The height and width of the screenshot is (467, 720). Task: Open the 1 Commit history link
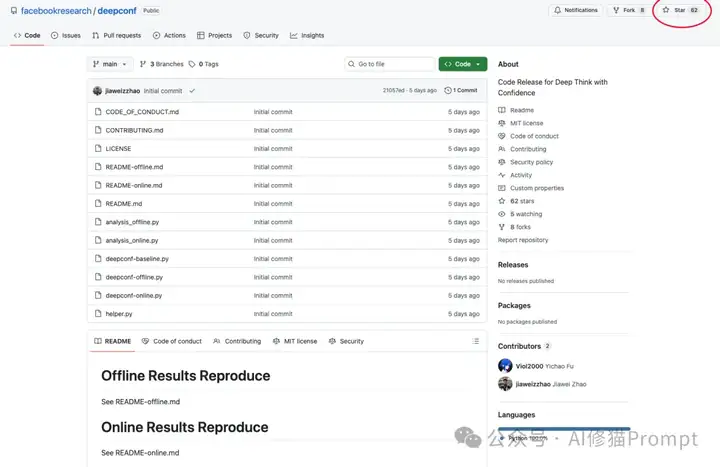pos(461,90)
